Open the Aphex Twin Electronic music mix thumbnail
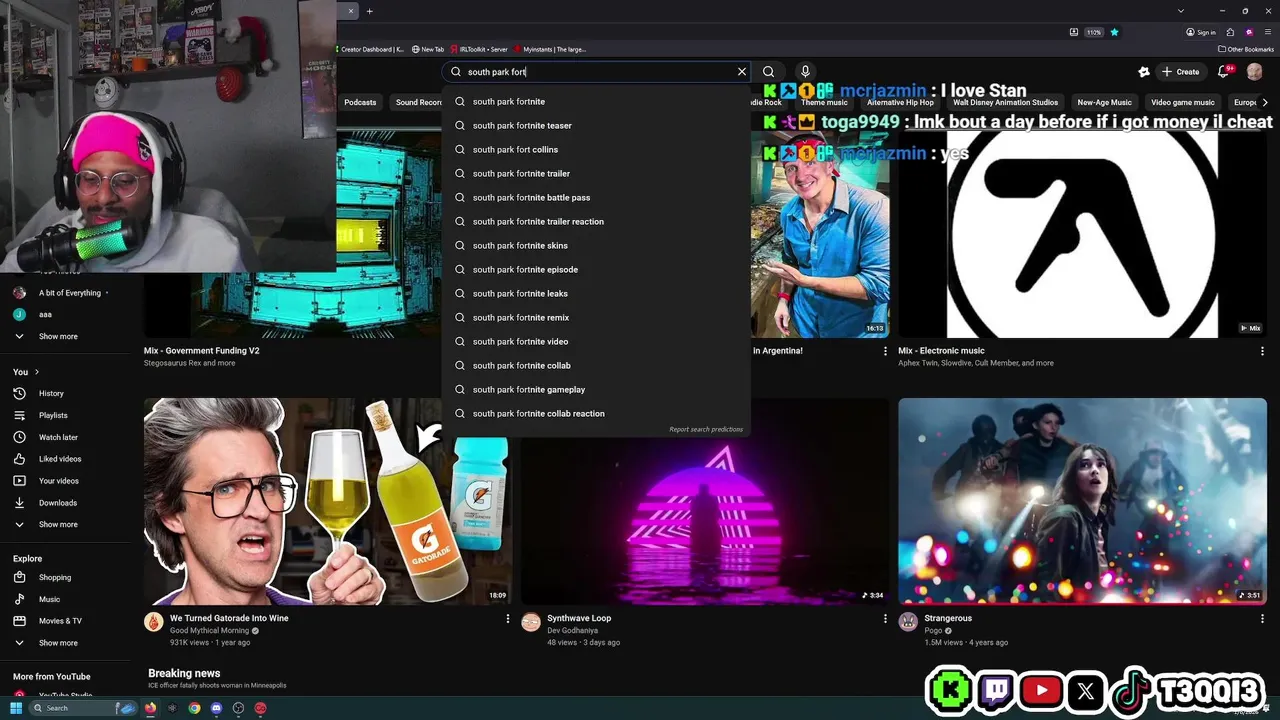Image resolution: width=1280 pixels, height=720 pixels. (x=1082, y=234)
